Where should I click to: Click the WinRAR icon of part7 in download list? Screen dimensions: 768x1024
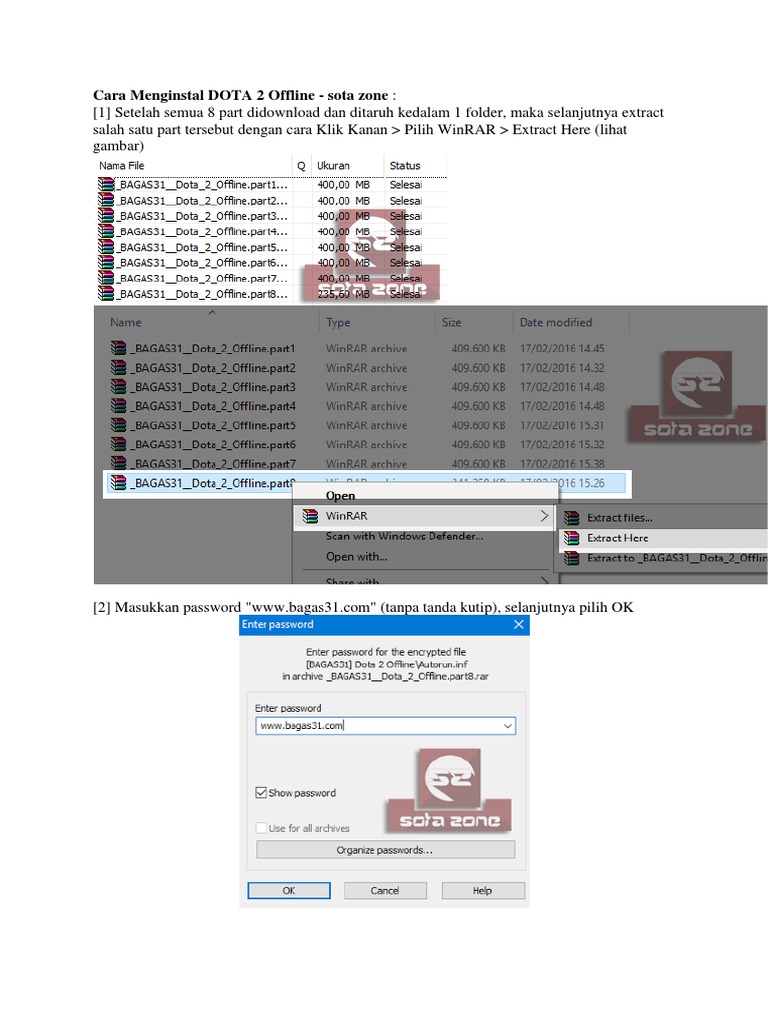(x=106, y=278)
